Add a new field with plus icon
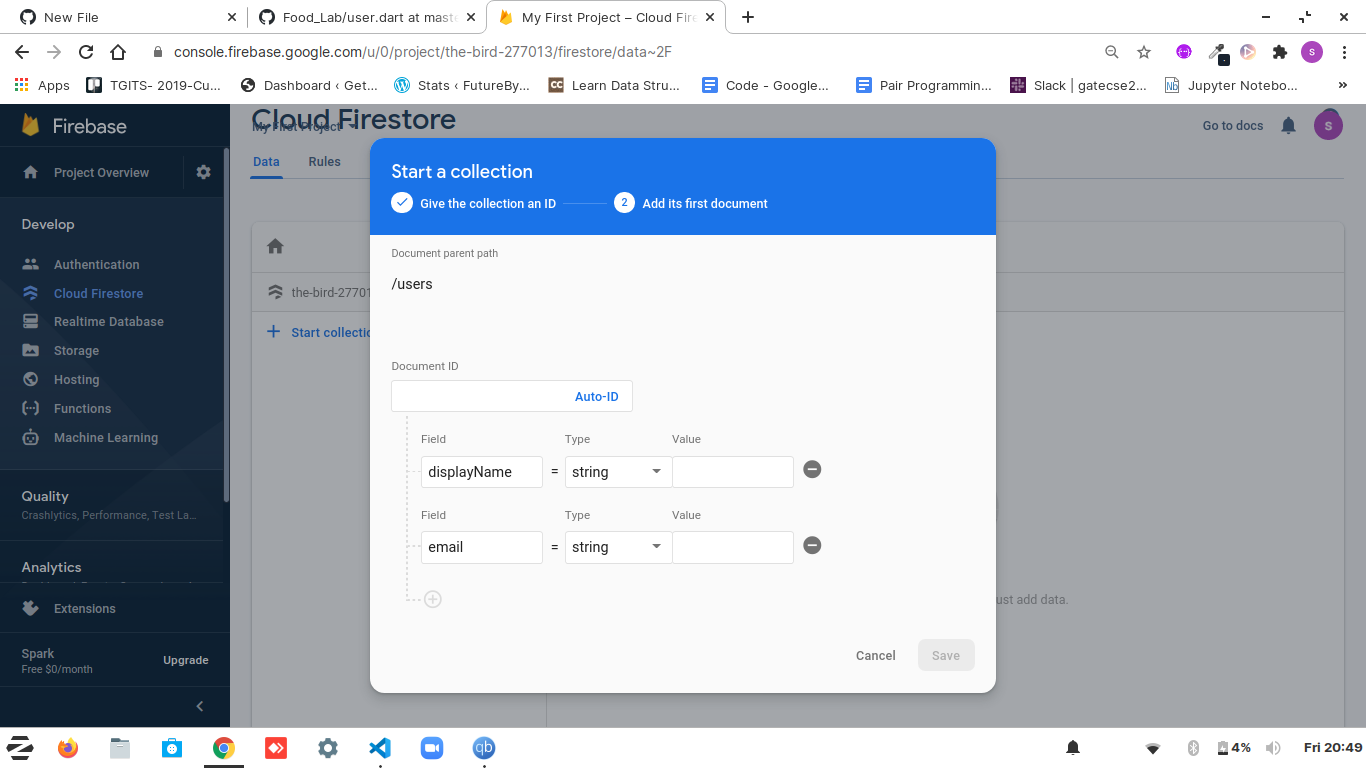The width and height of the screenshot is (1366, 768). 433,599
